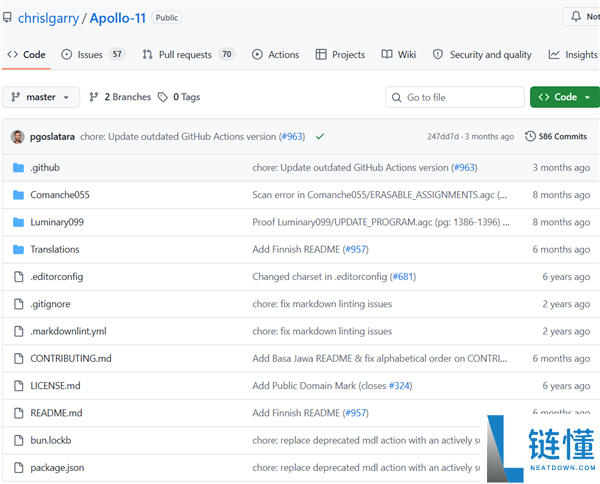The width and height of the screenshot is (600, 484).
Task: Open .gitignore 'fix markdown linting issues' commit
Action: point(322,304)
